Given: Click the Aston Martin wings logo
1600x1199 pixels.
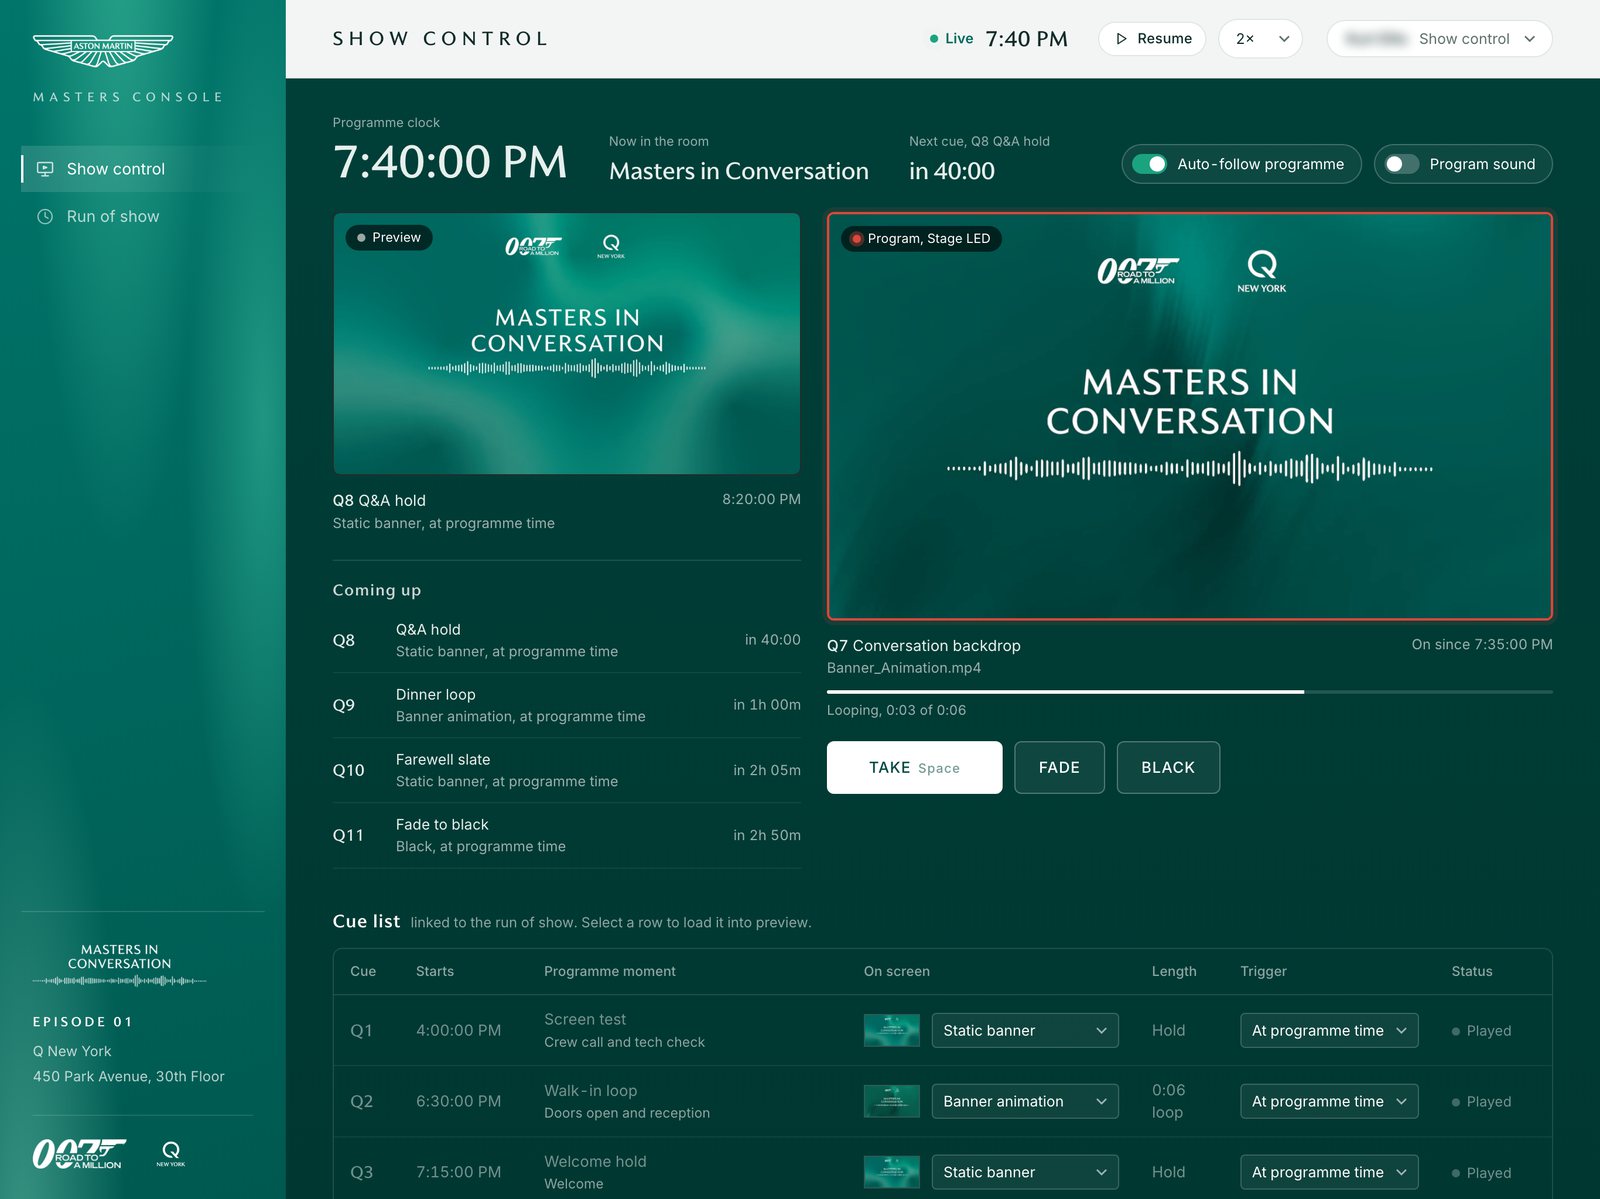Looking at the screenshot, I should click(103, 50).
